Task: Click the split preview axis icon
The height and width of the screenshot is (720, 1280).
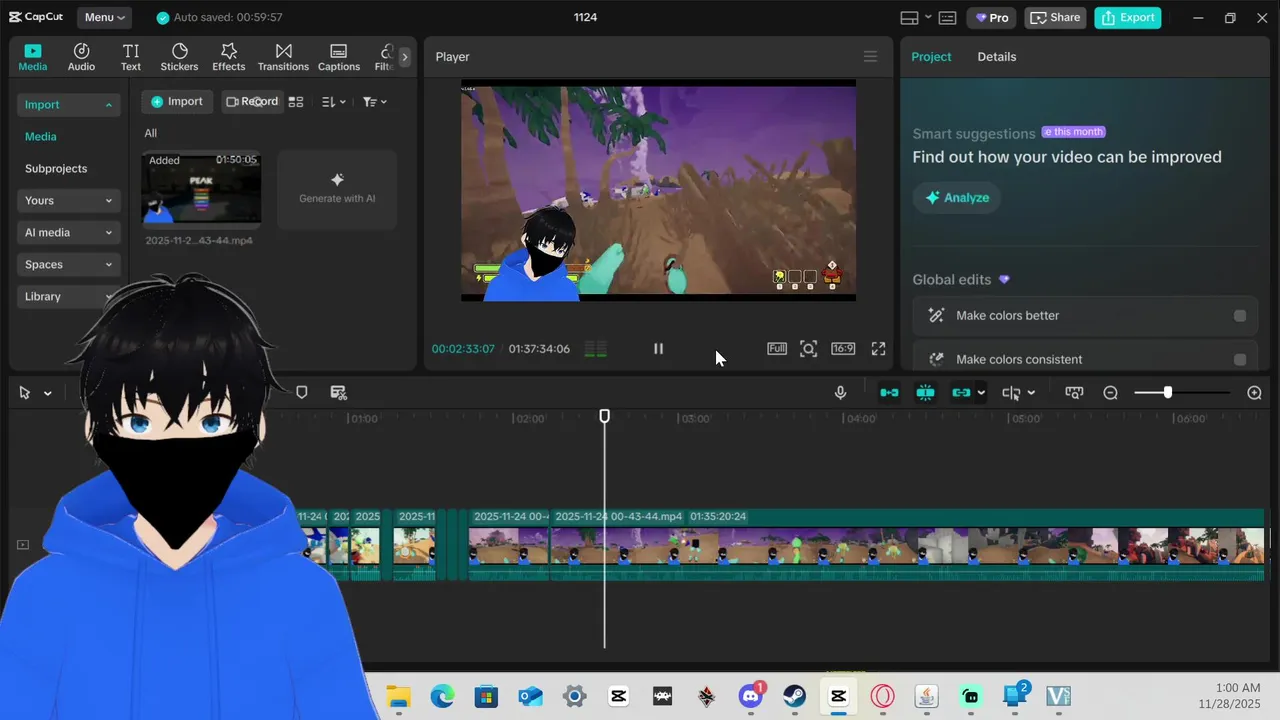Action: 1011,393
